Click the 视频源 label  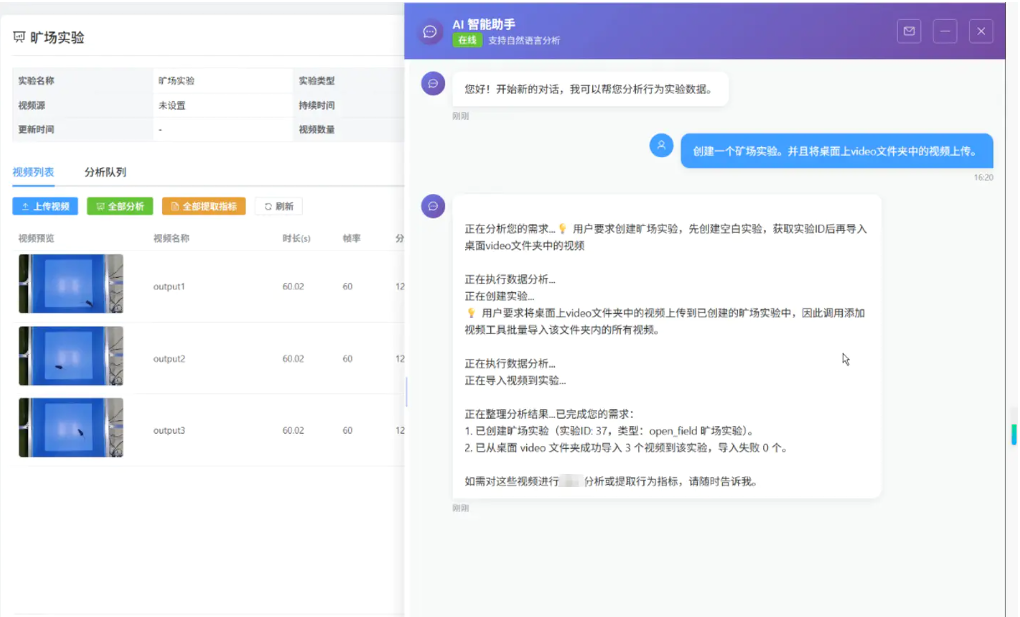click(32, 105)
